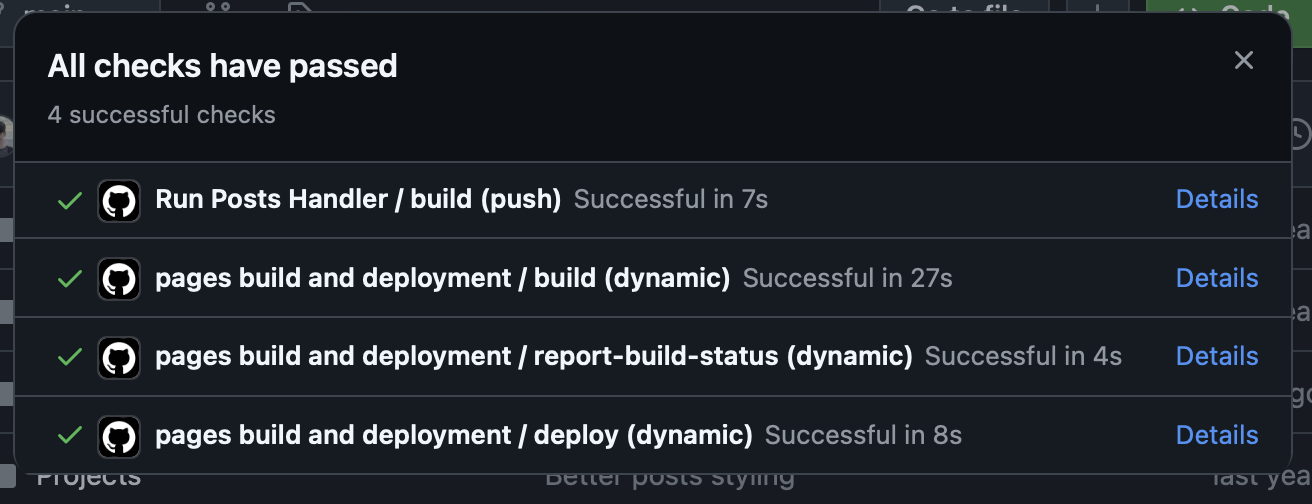The height and width of the screenshot is (504, 1312).
Task: Open pages build and deployment / deploy check
Action: pyautogui.click(x=454, y=435)
